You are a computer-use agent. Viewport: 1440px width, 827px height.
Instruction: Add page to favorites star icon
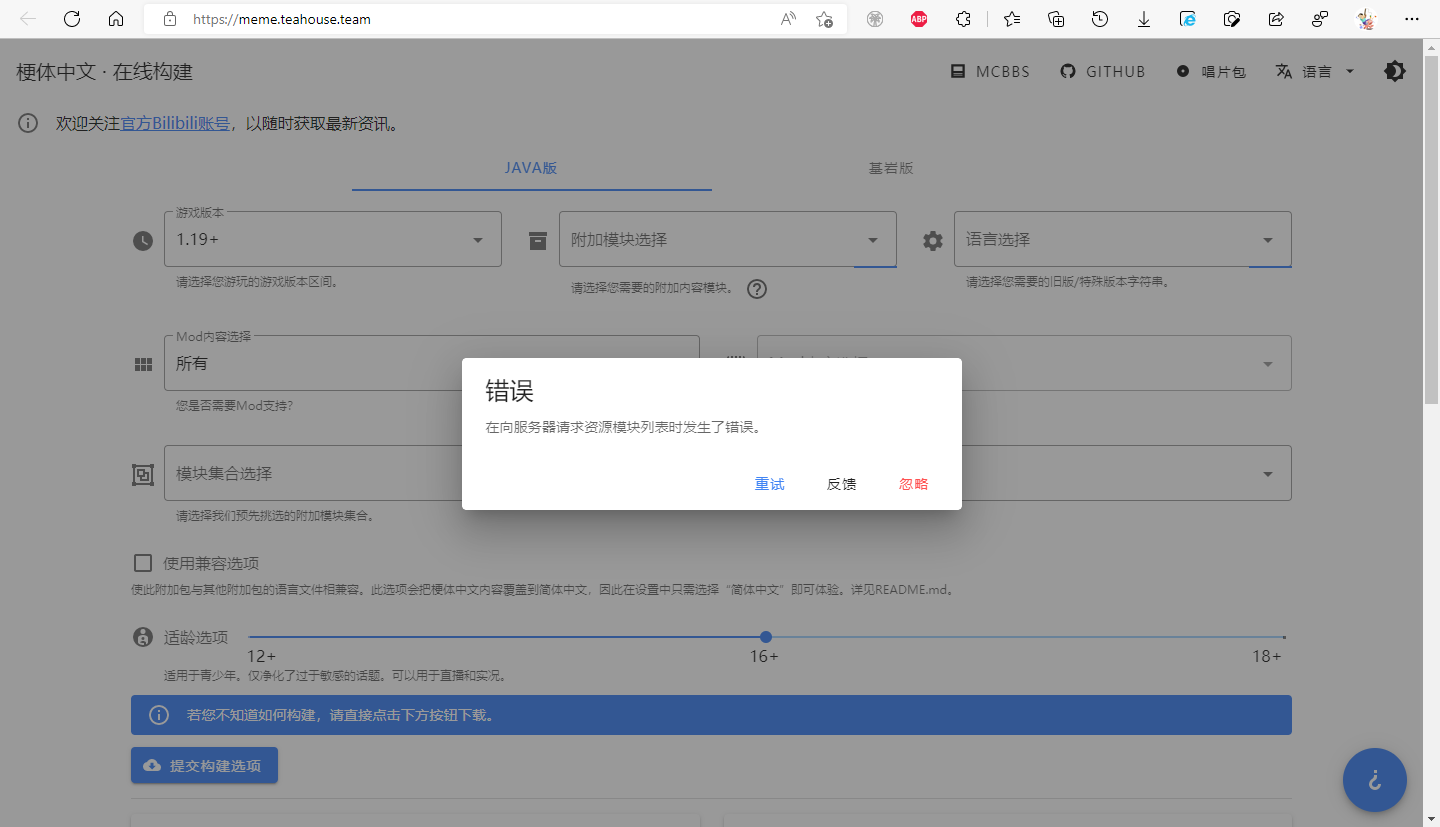pyautogui.click(x=824, y=19)
